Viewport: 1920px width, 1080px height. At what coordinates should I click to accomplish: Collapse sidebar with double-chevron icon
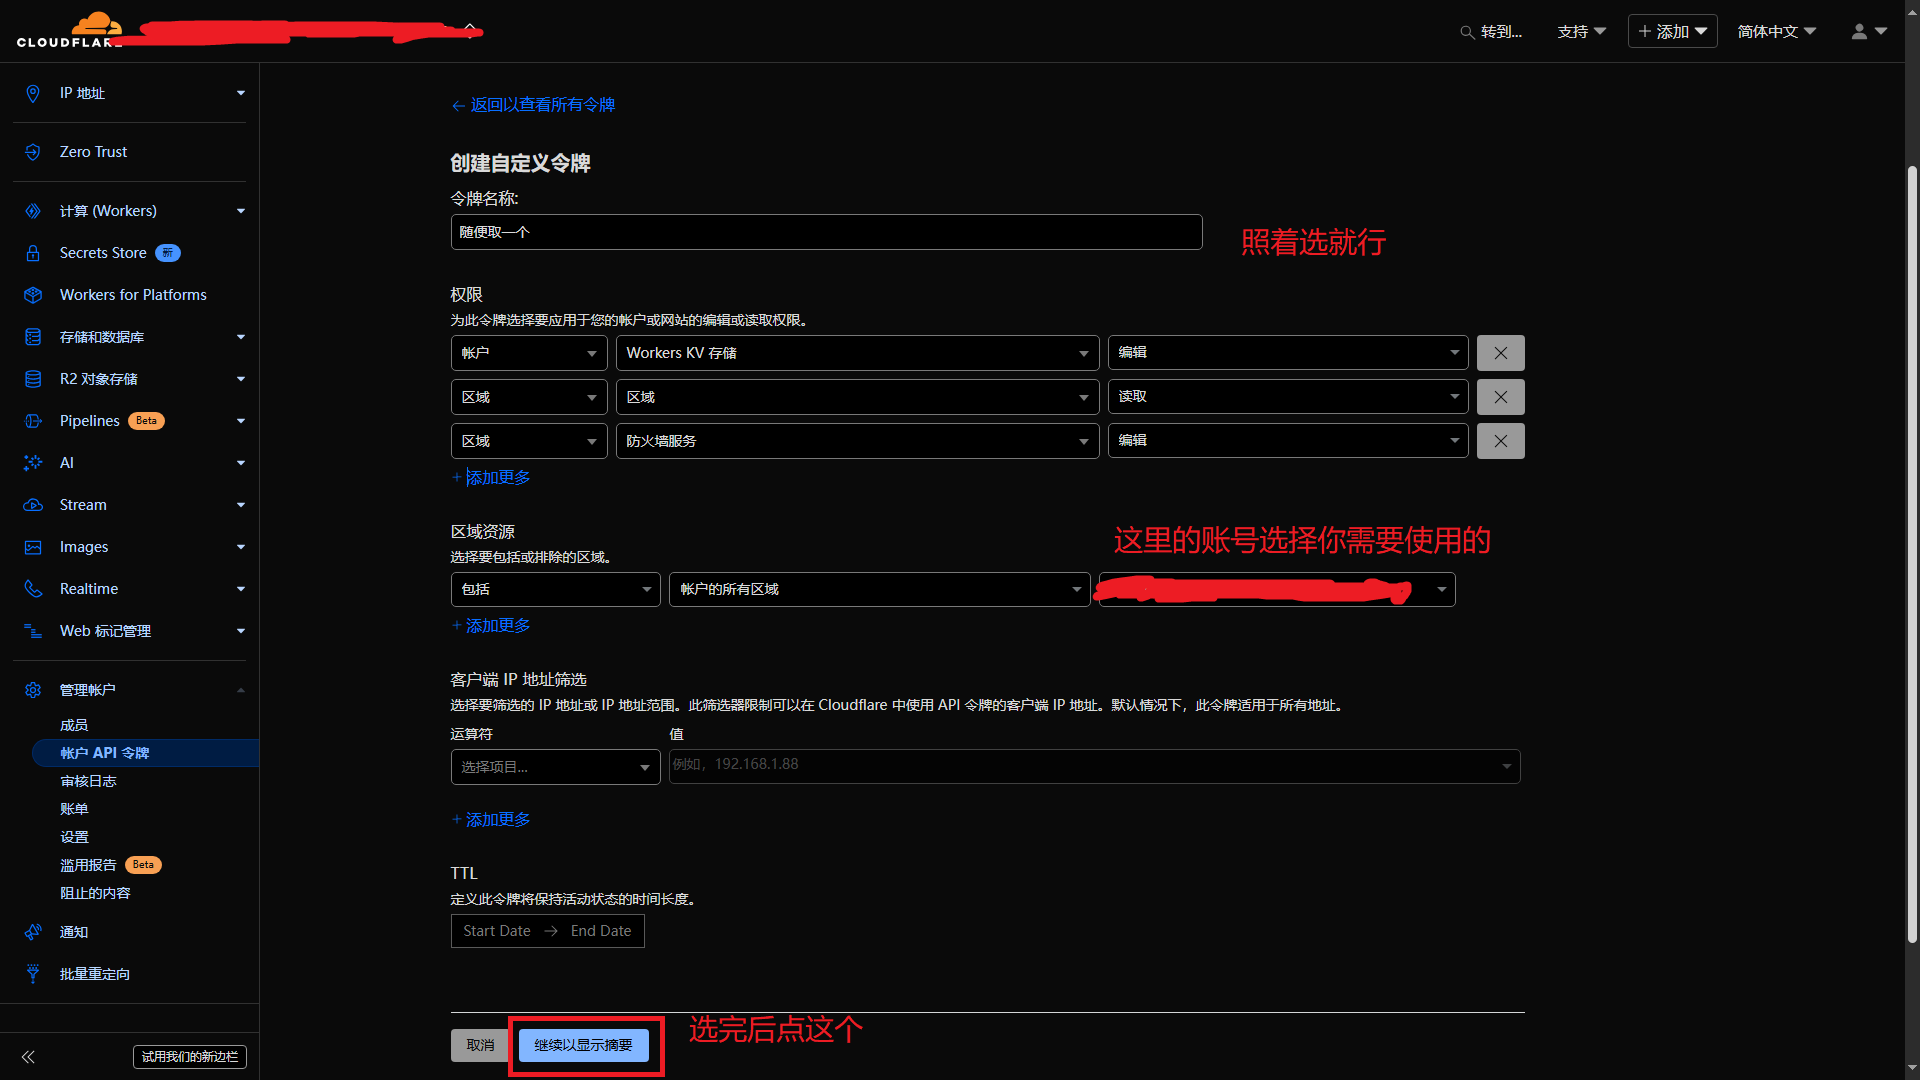pos(28,1057)
